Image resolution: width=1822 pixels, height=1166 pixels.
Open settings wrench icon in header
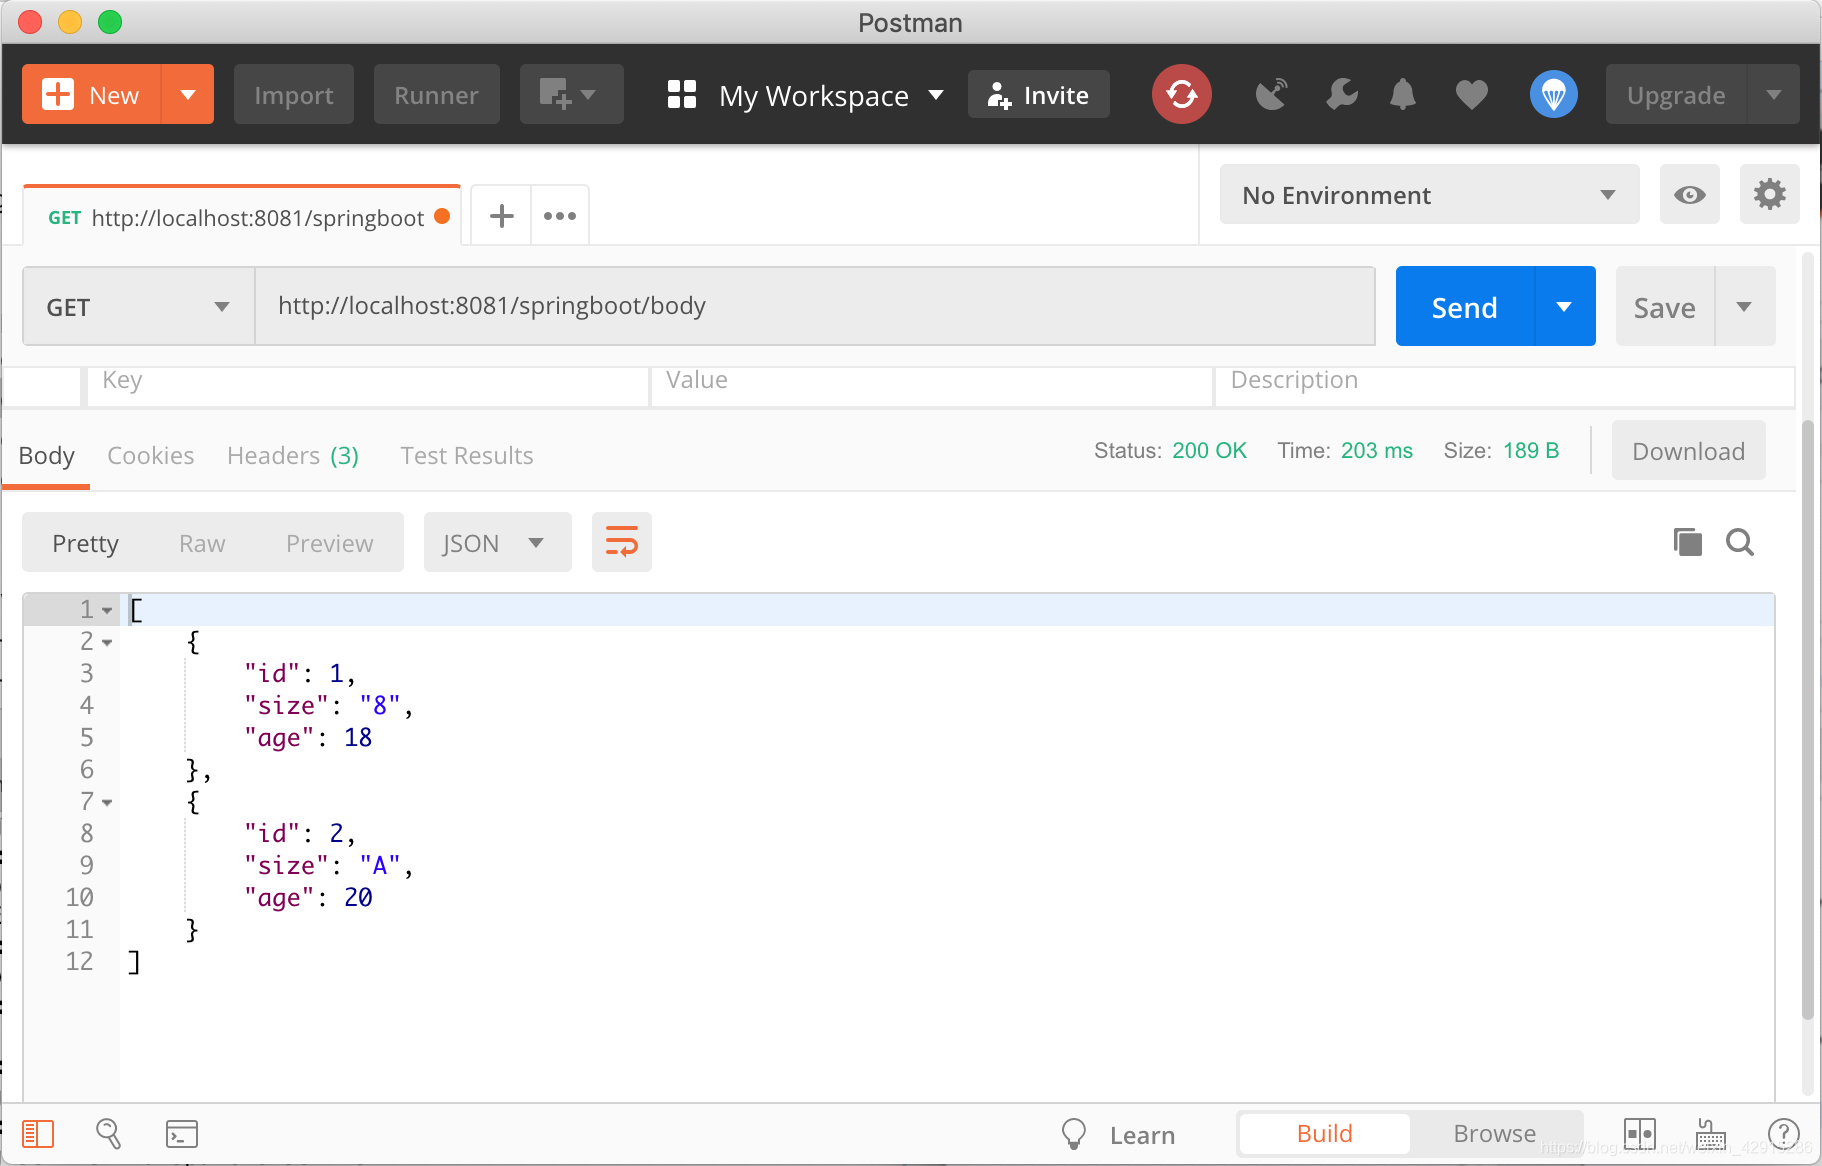tap(1341, 95)
